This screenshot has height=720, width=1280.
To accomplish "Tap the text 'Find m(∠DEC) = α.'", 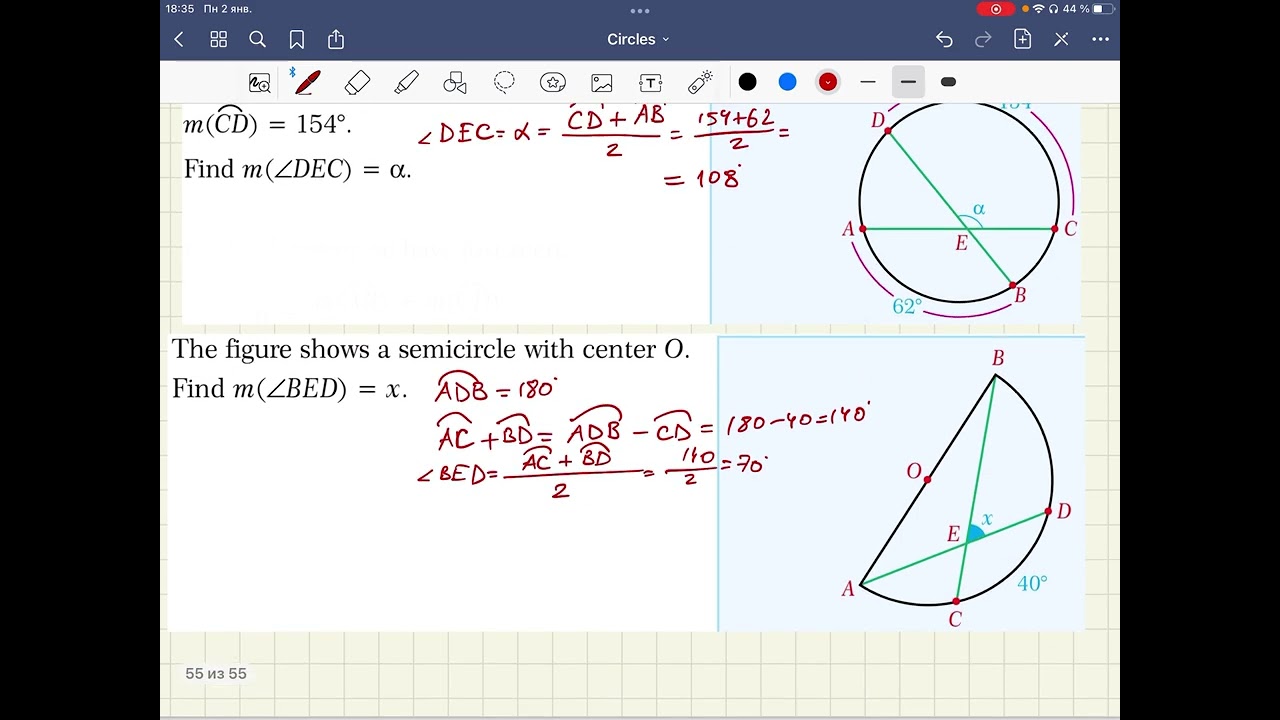I will 297,169.
